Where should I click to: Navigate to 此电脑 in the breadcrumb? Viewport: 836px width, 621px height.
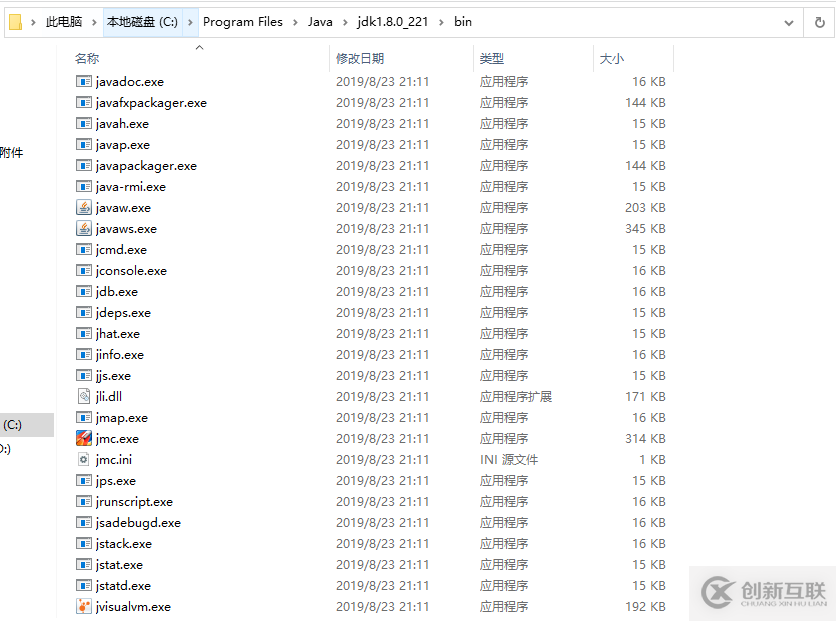pos(64,22)
